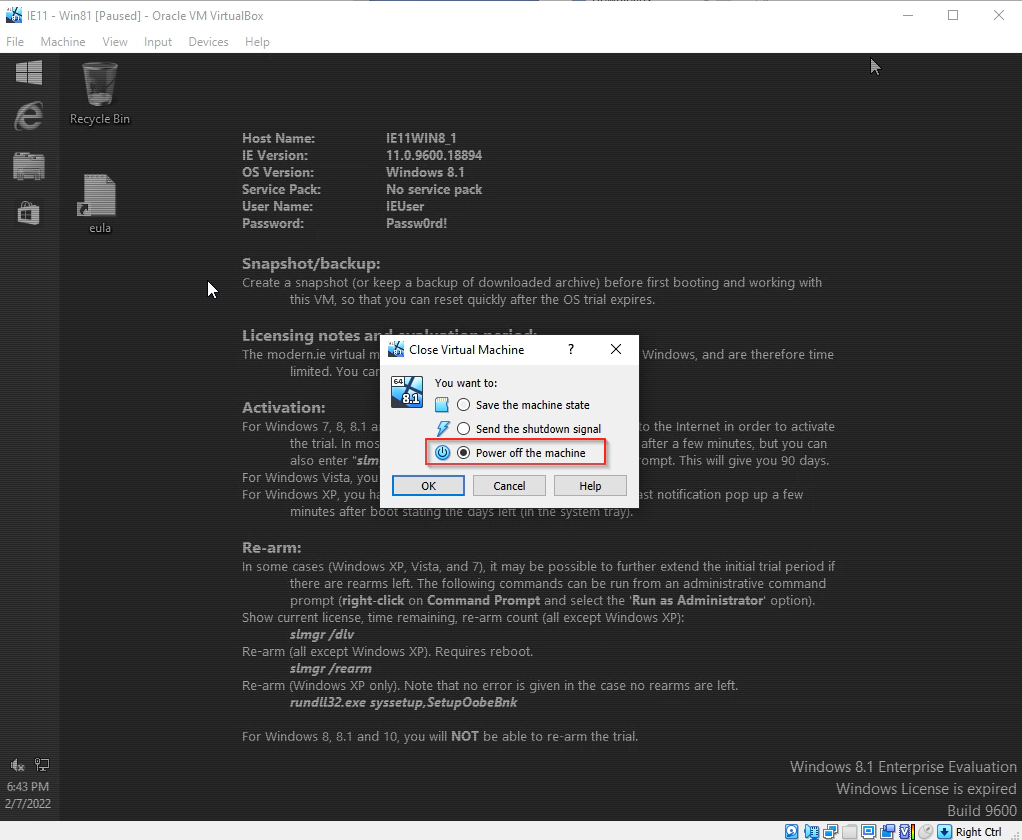1022x840 pixels.
Task: Choose the Send the shutdown signal radio button
Action: click(x=463, y=429)
